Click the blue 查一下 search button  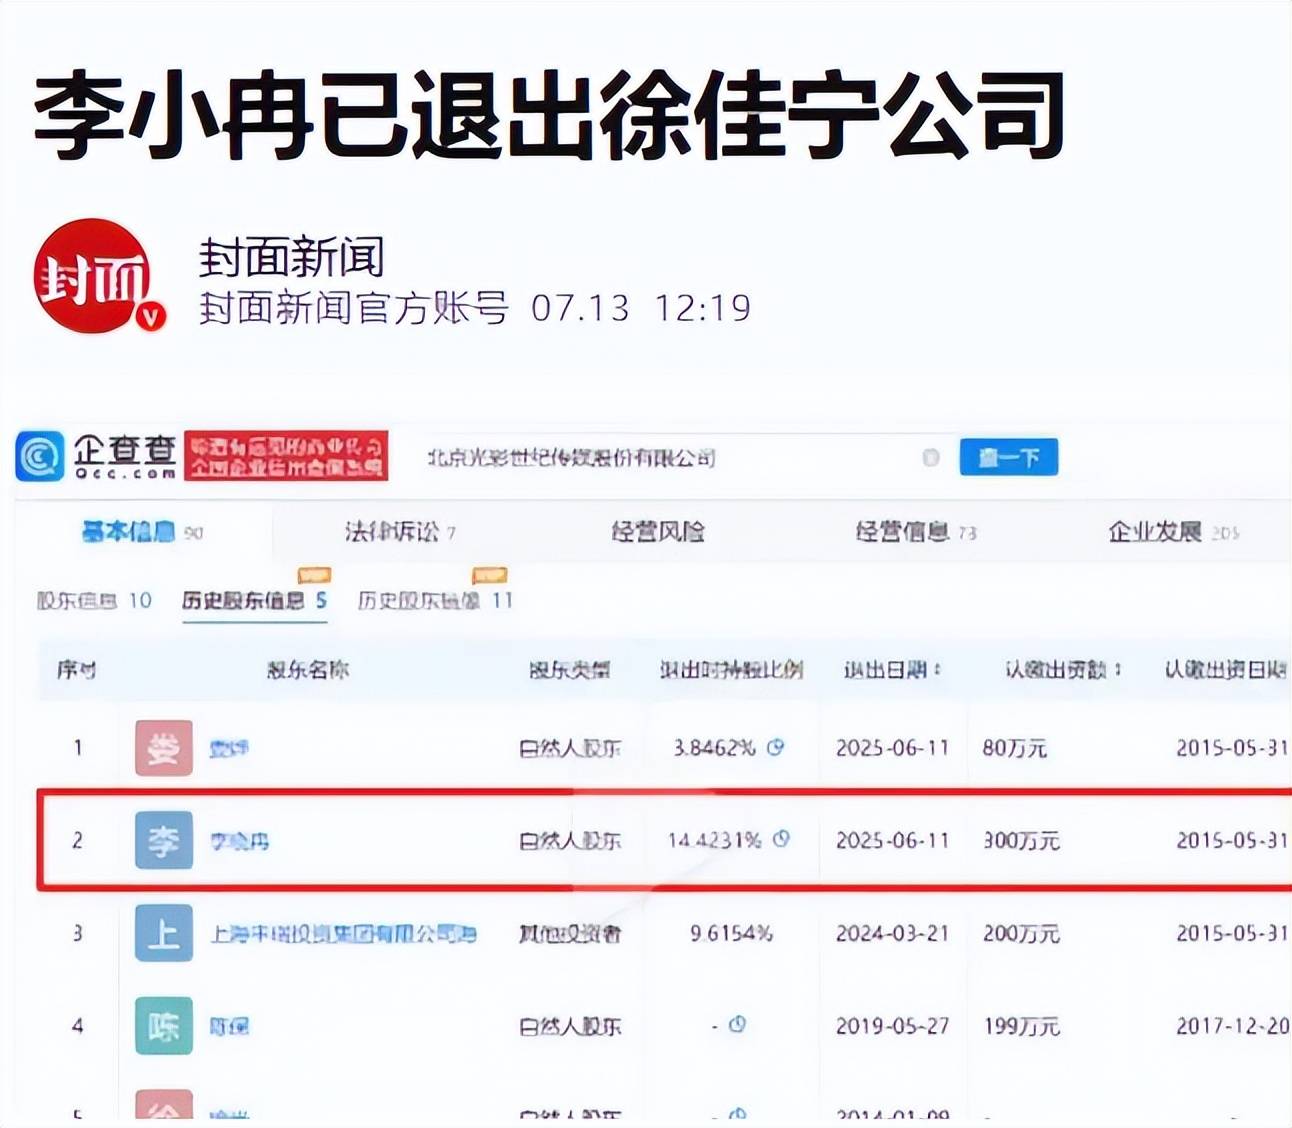pos(1008,457)
